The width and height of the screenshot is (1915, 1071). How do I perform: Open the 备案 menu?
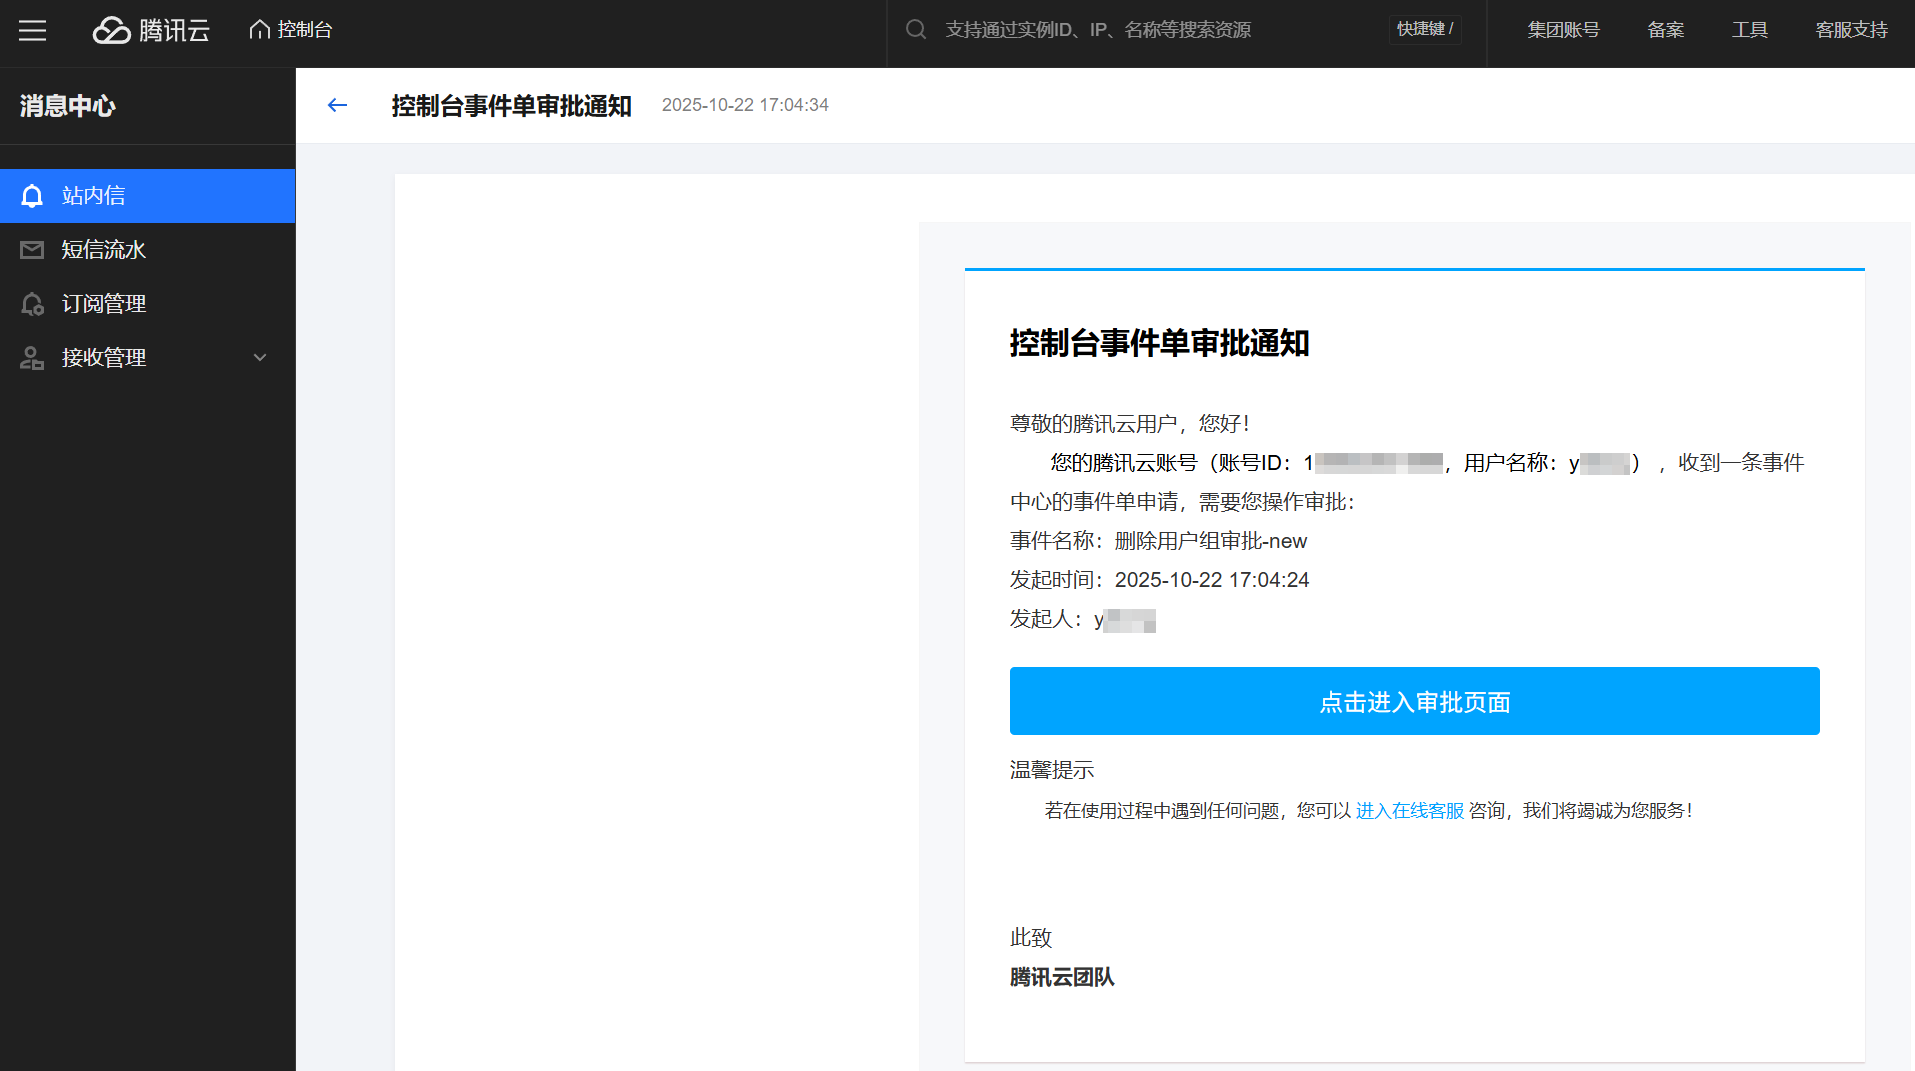[1665, 30]
